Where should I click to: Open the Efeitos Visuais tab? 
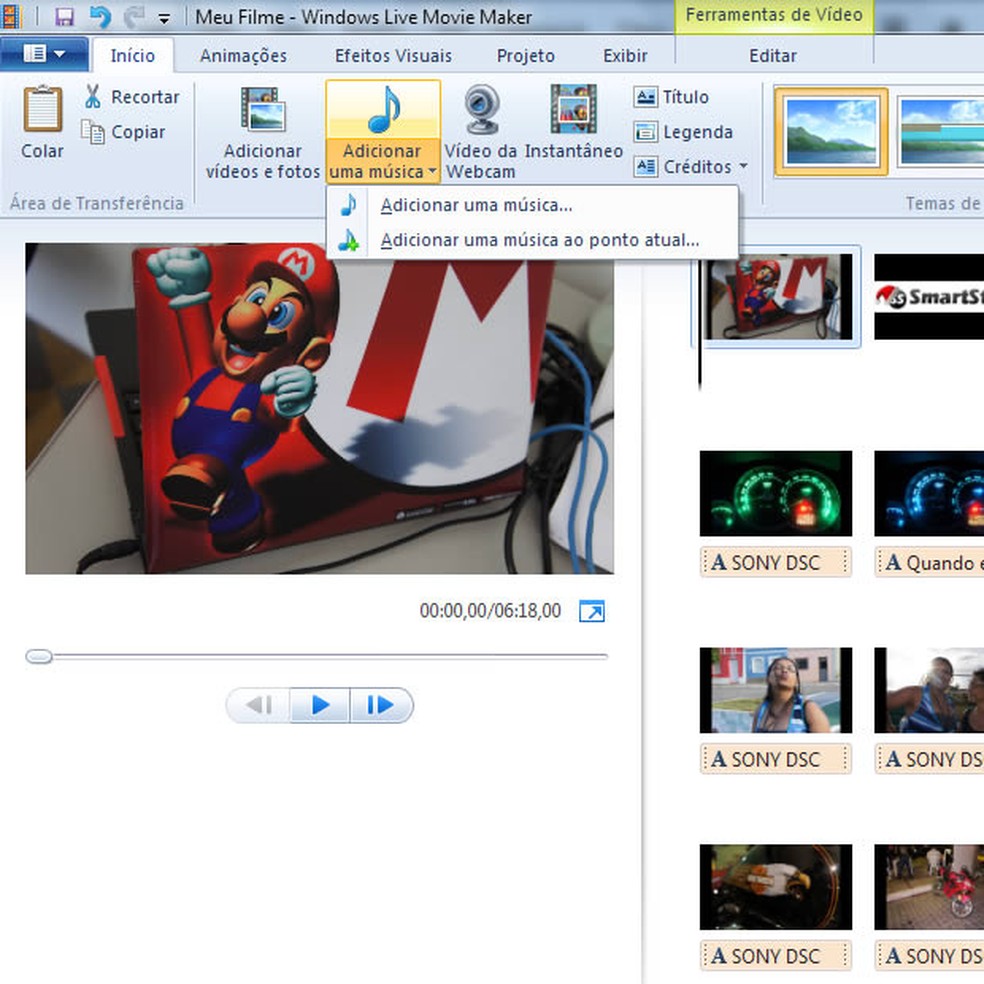393,56
